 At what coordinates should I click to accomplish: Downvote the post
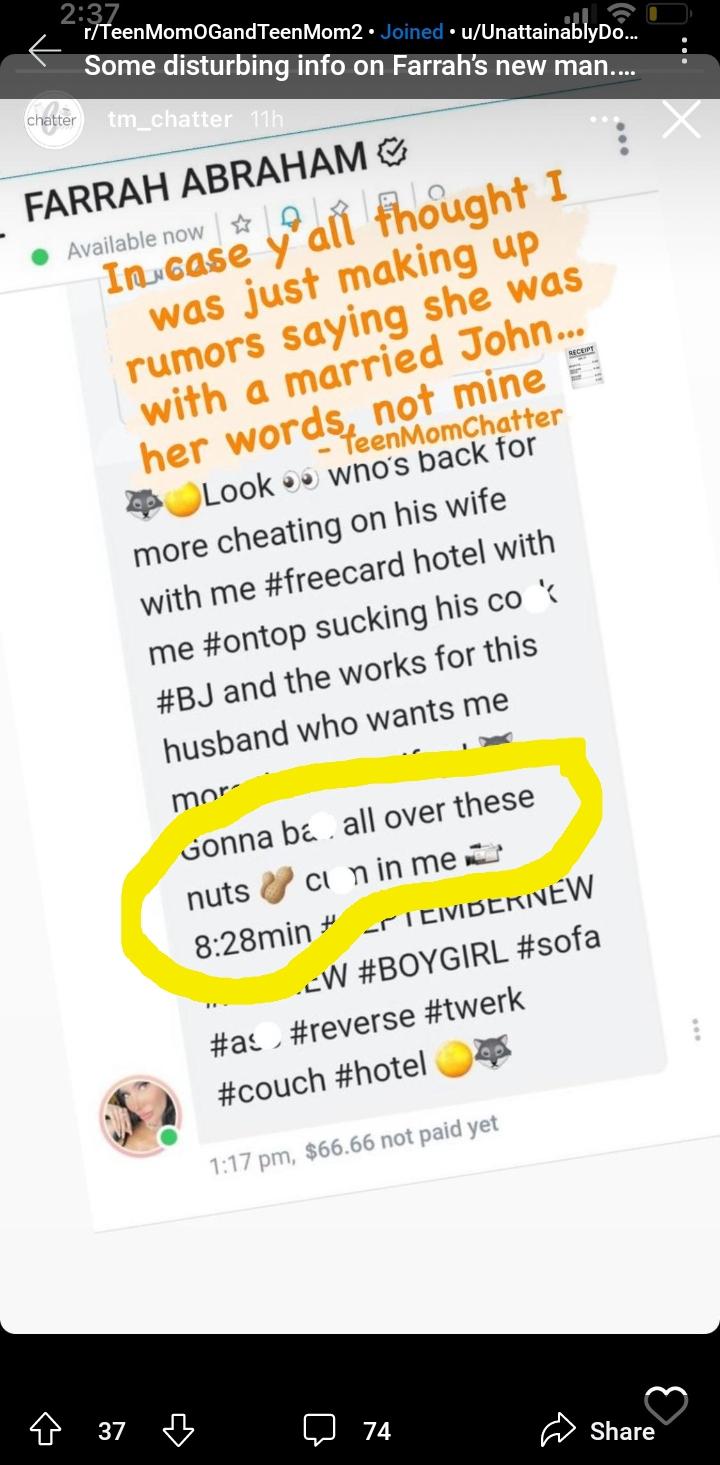178,1430
